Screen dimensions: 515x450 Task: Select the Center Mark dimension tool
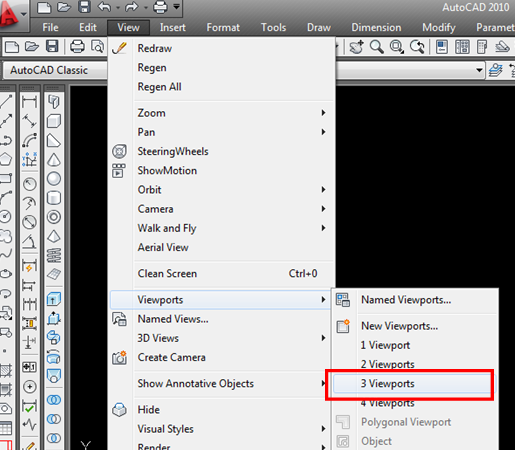click(29, 387)
